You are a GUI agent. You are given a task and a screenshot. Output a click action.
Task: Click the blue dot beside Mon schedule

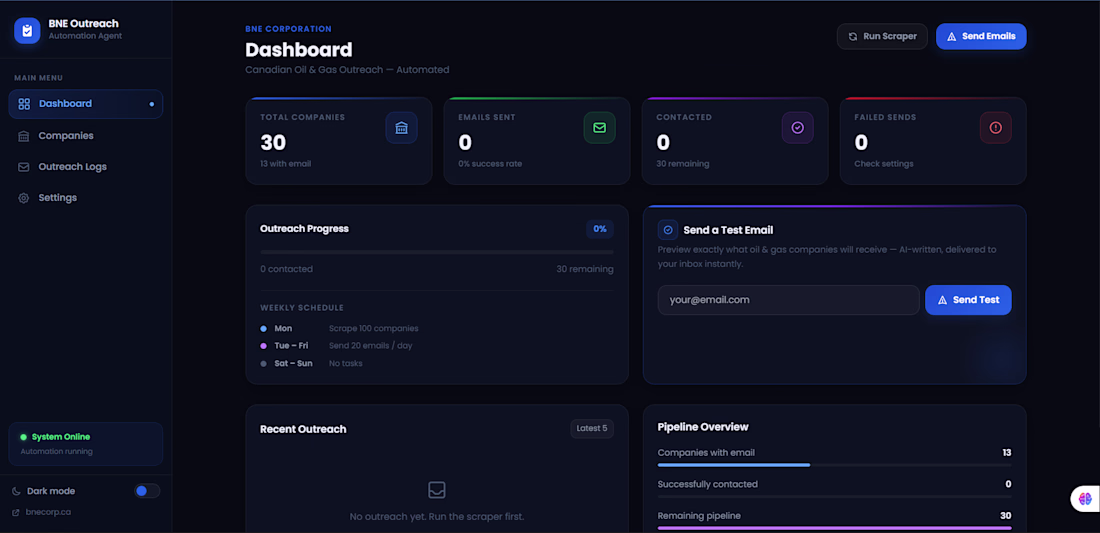263,328
